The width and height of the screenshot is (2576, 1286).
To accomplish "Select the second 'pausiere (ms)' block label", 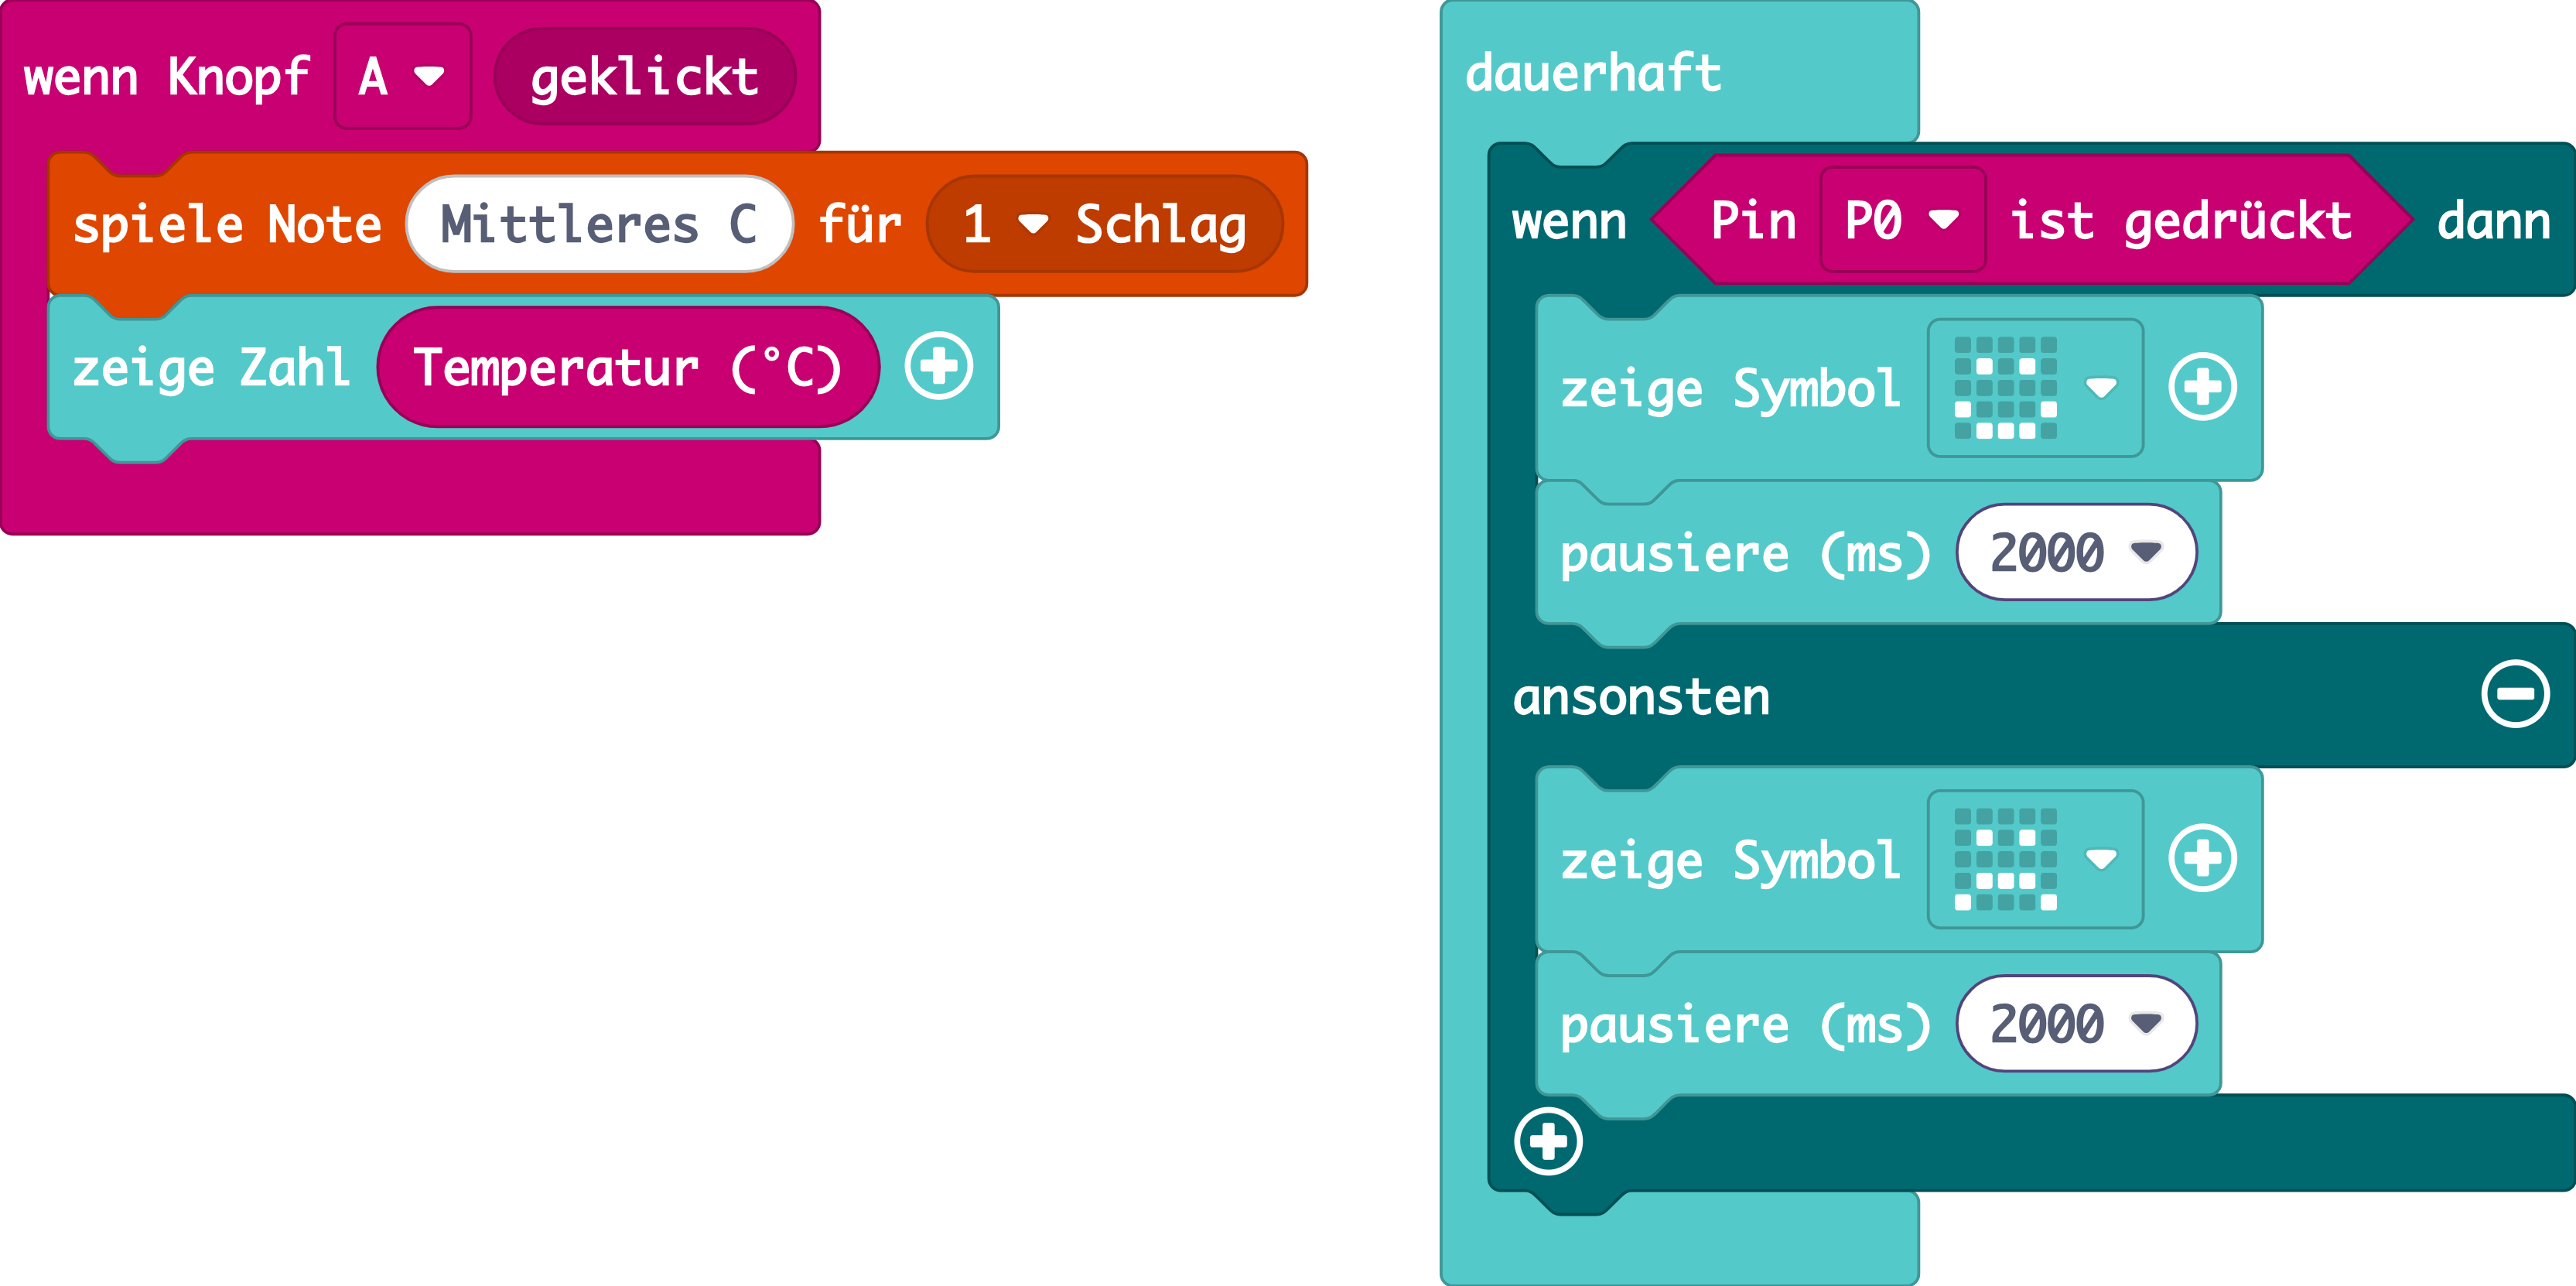I will click(1745, 1025).
